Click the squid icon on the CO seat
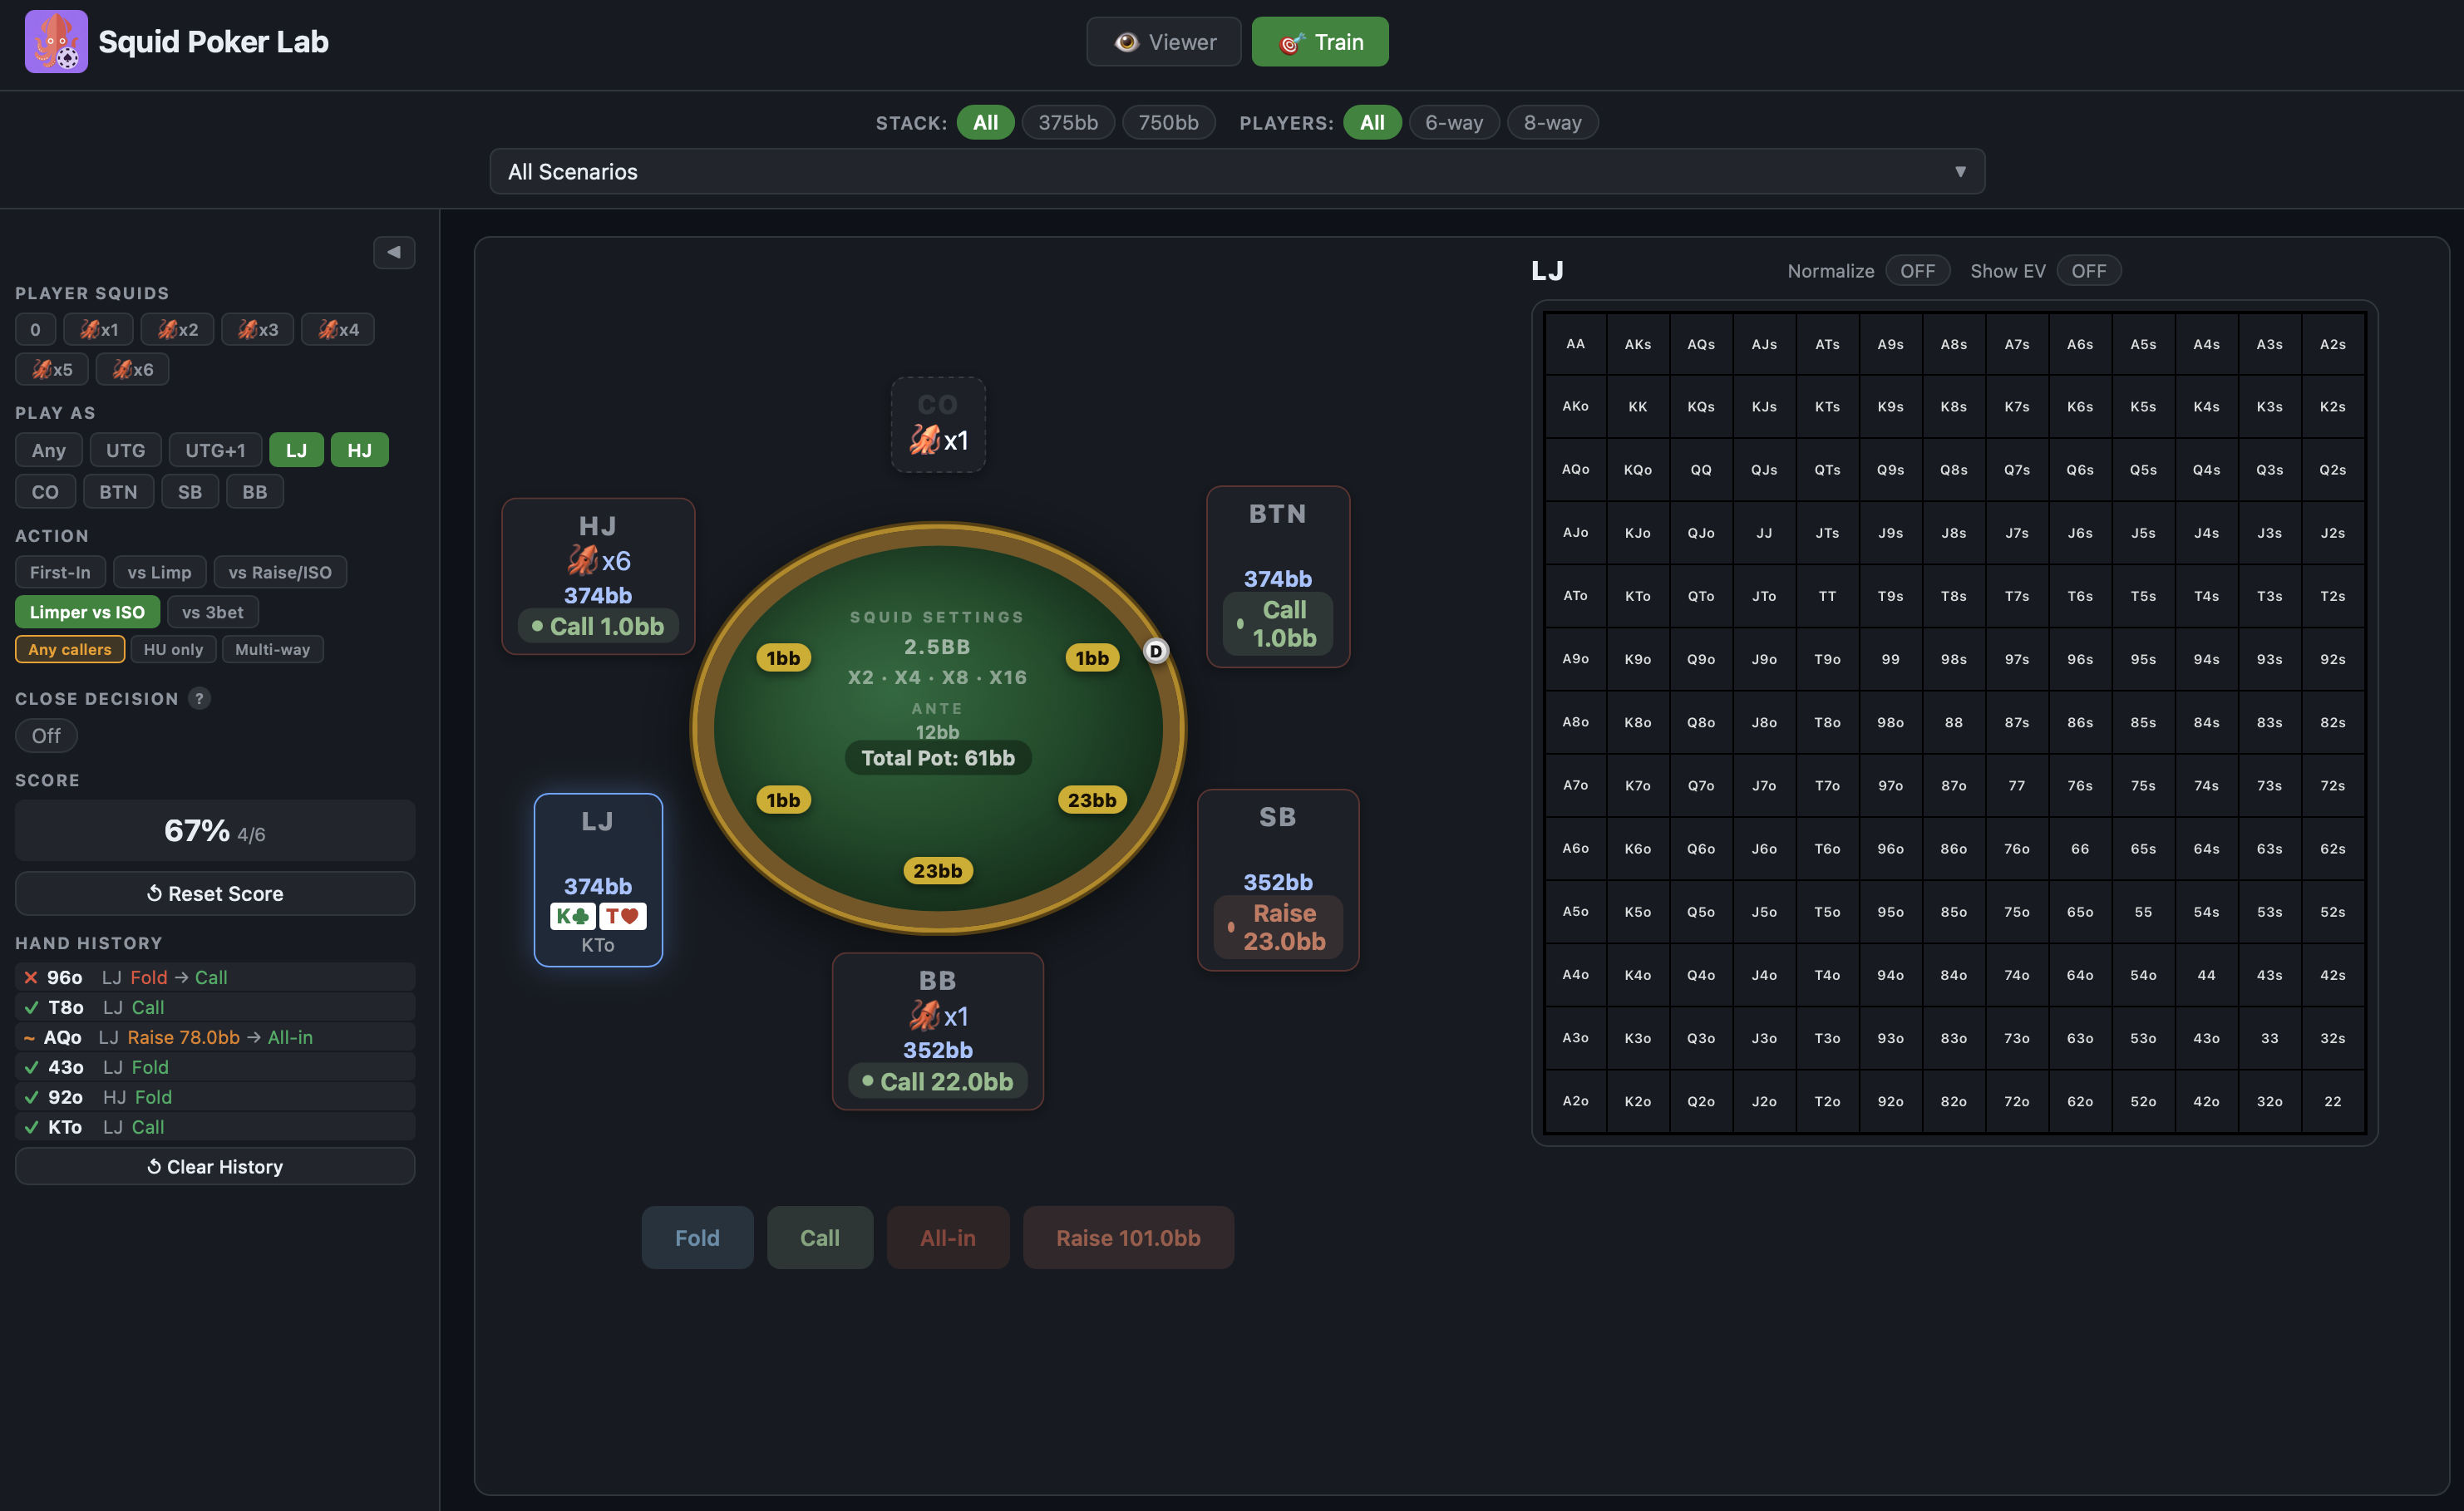 (925, 439)
